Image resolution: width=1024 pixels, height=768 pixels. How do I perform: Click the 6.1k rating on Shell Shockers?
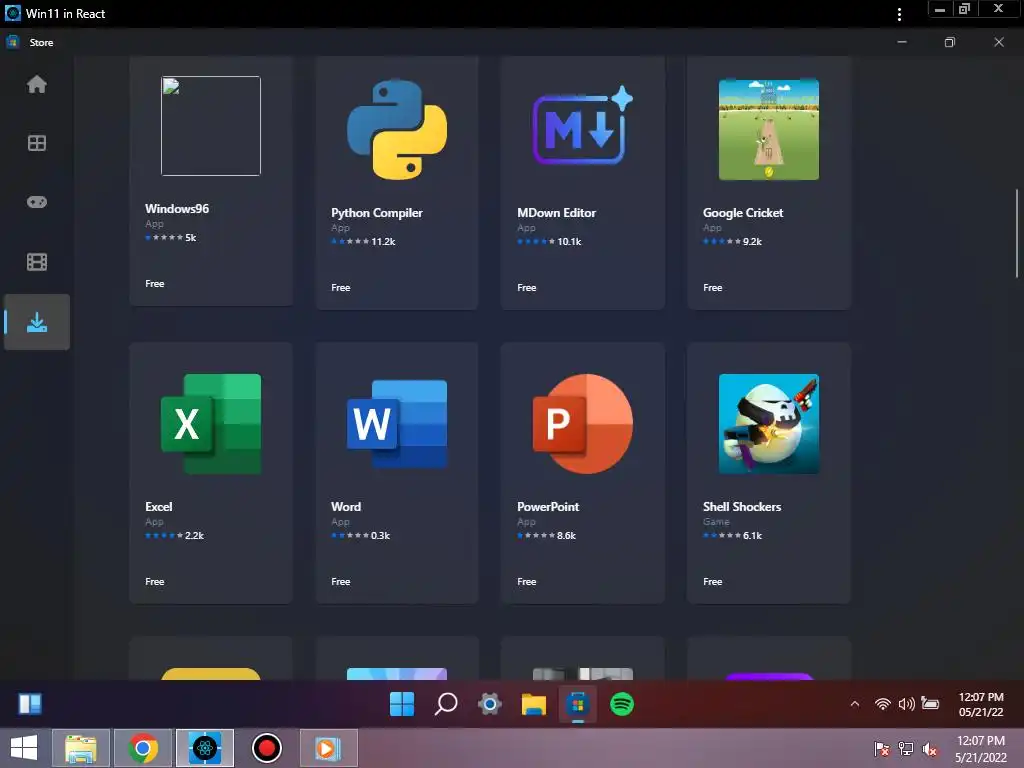point(752,536)
